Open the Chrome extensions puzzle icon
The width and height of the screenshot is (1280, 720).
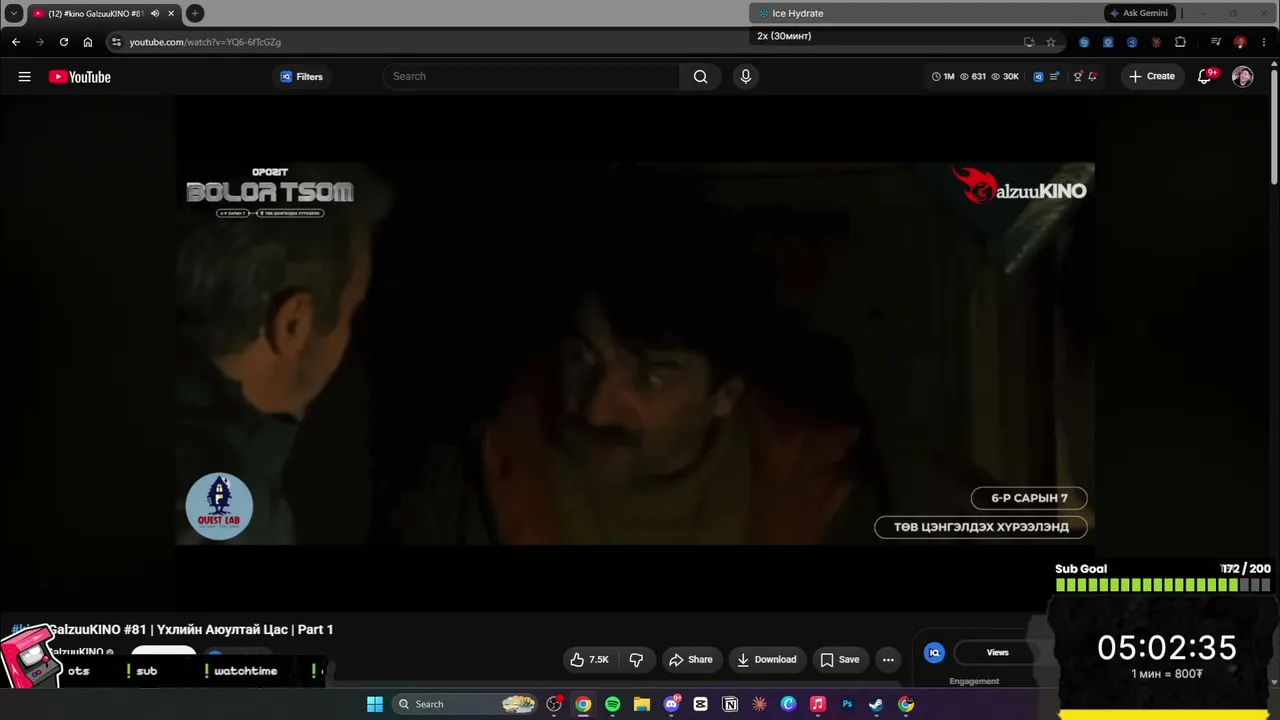coord(1180,42)
